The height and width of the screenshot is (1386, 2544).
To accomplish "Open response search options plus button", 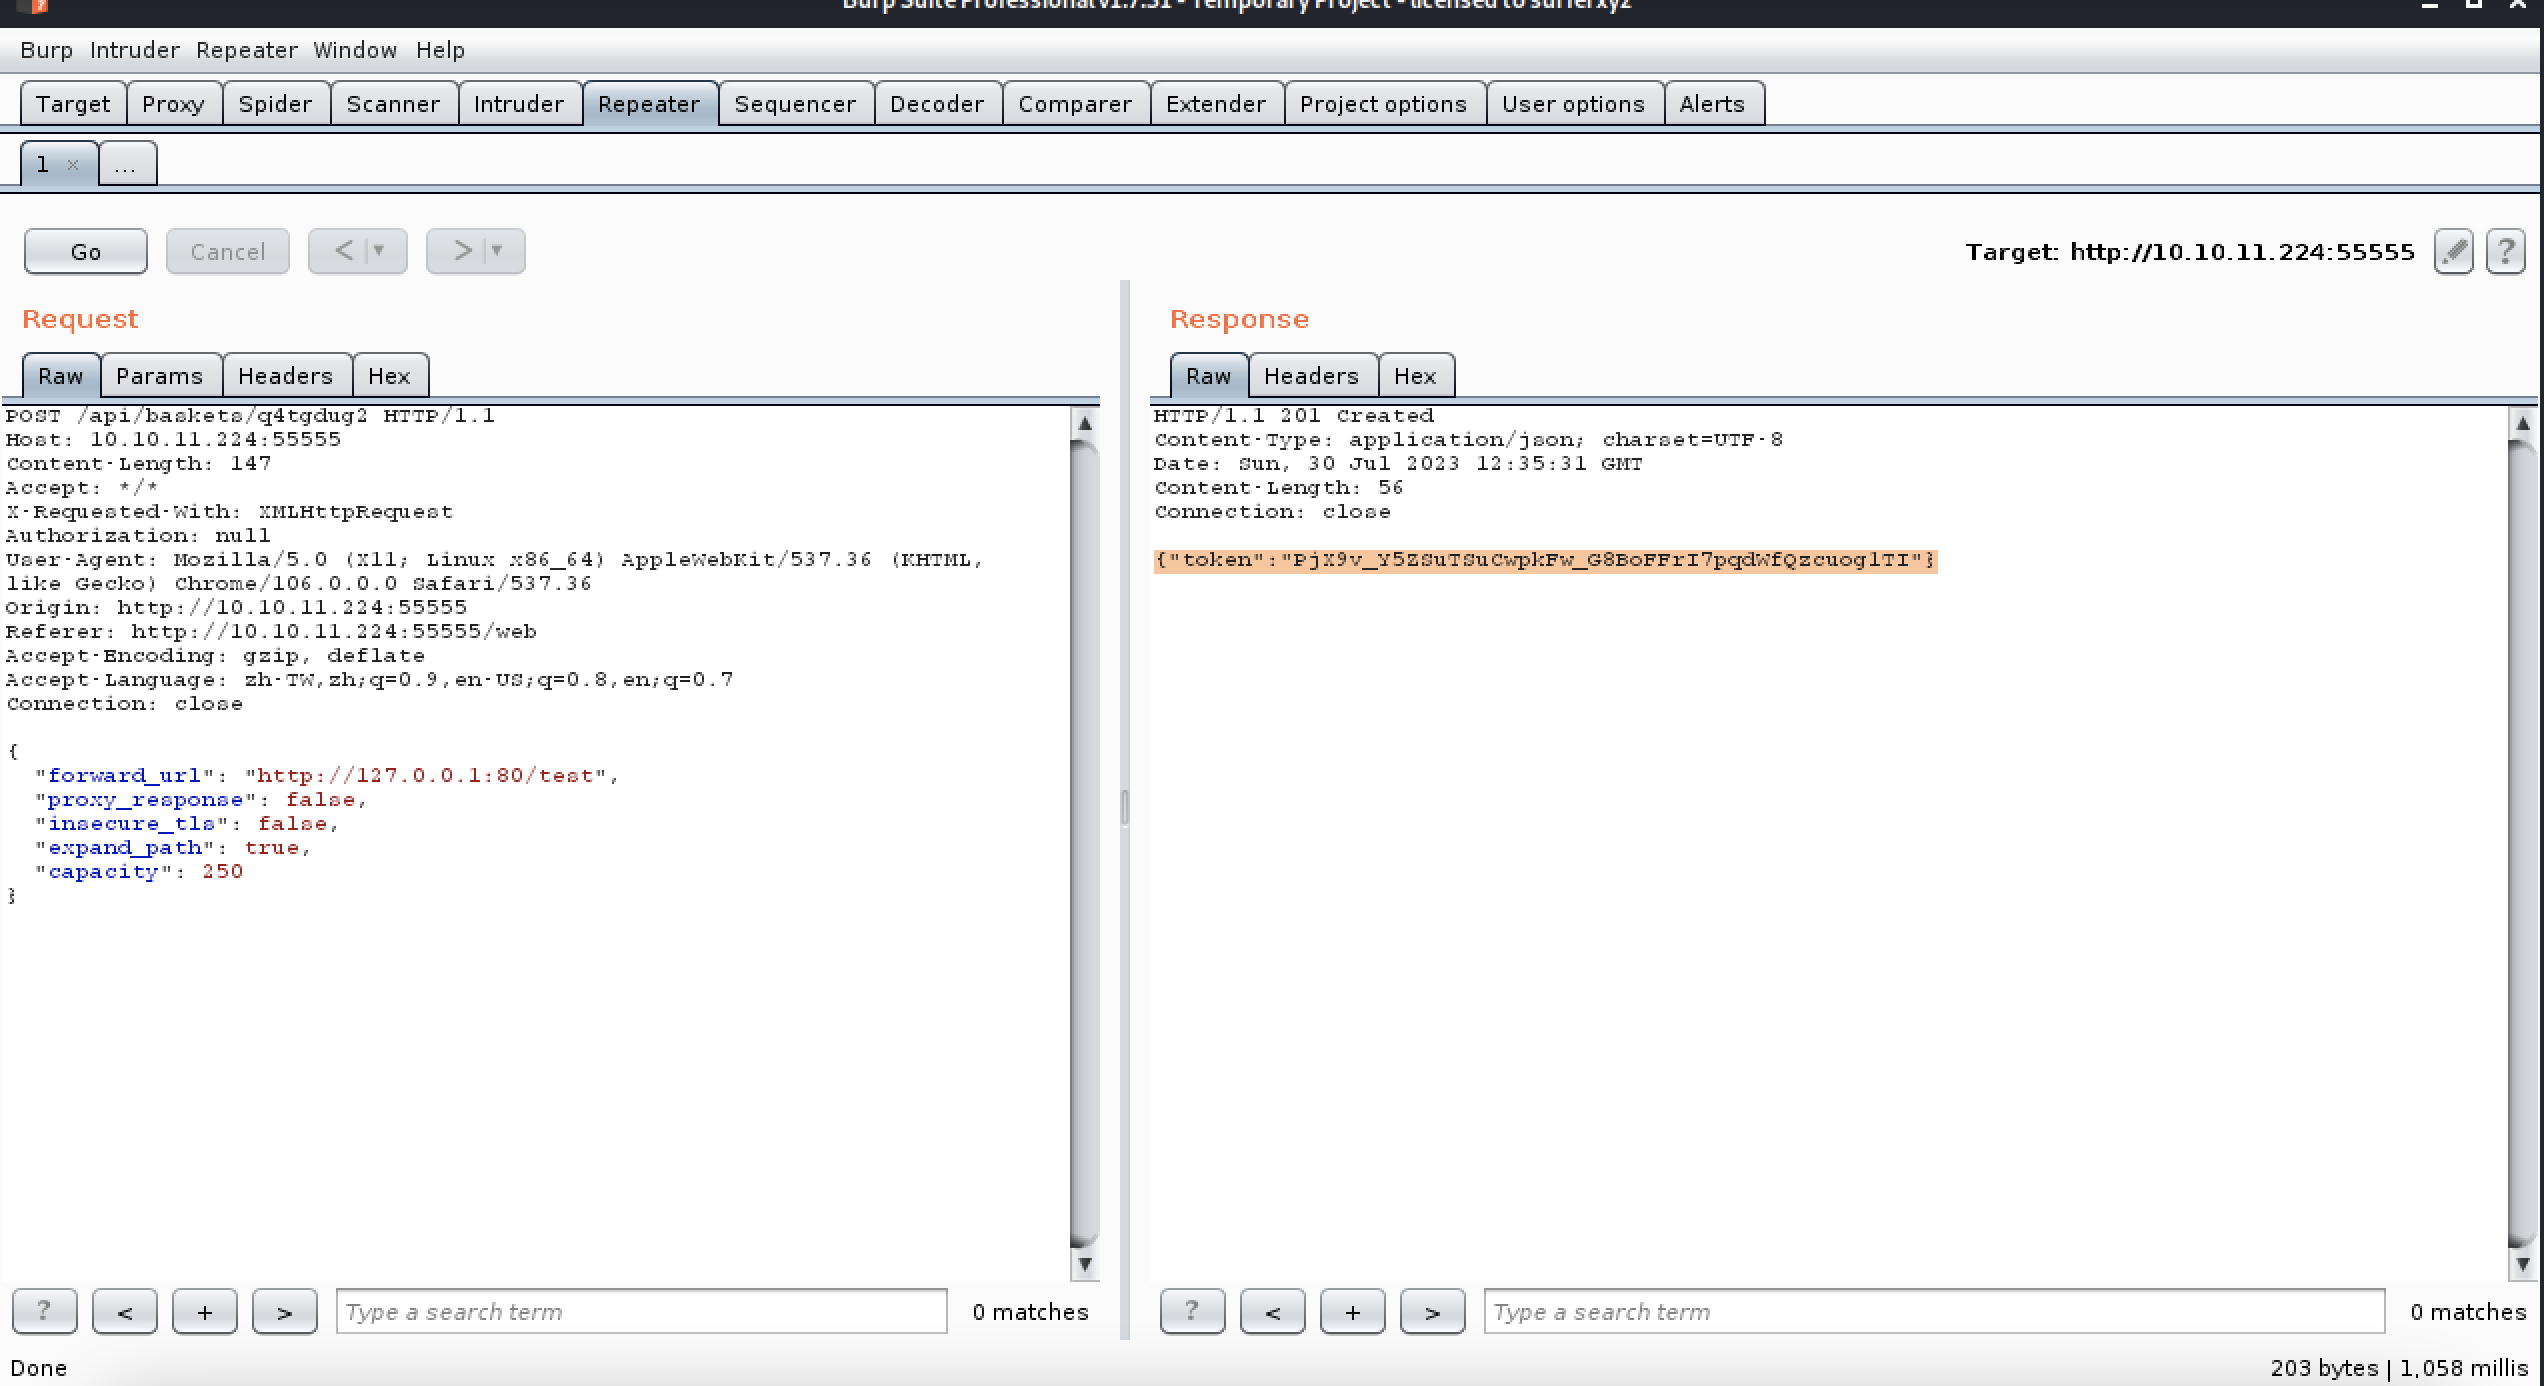I will (x=1352, y=1311).
